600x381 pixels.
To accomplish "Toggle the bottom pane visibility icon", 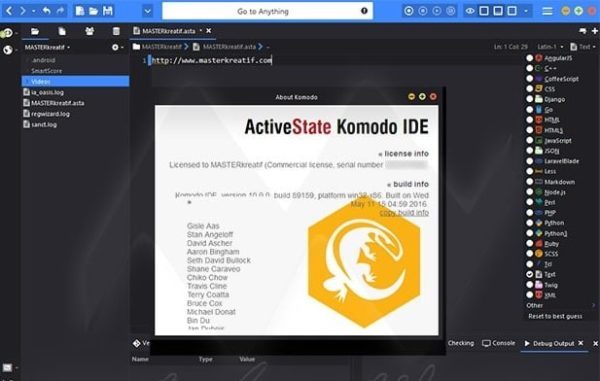I will (498, 11).
